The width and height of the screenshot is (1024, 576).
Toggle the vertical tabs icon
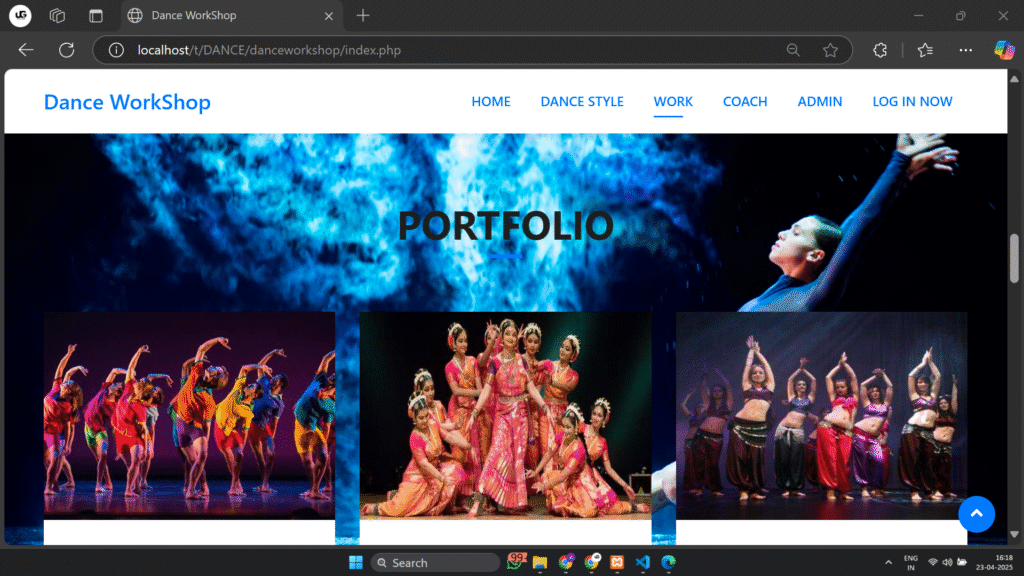pos(95,16)
